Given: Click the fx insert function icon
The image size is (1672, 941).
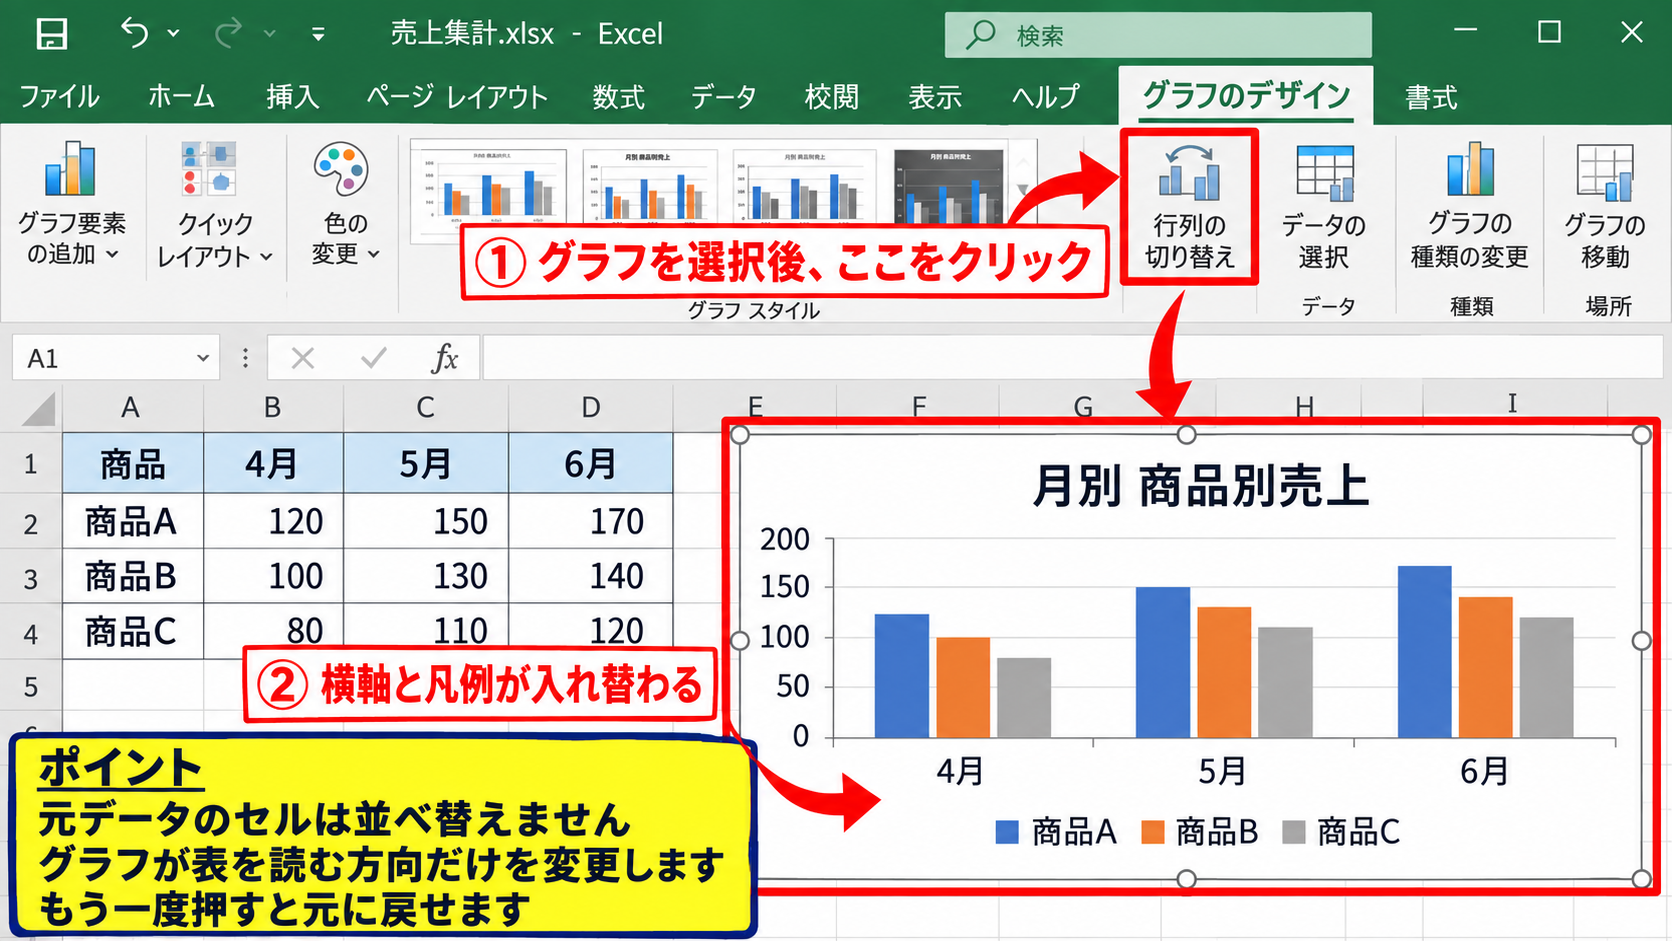Looking at the screenshot, I should tap(445, 358).
